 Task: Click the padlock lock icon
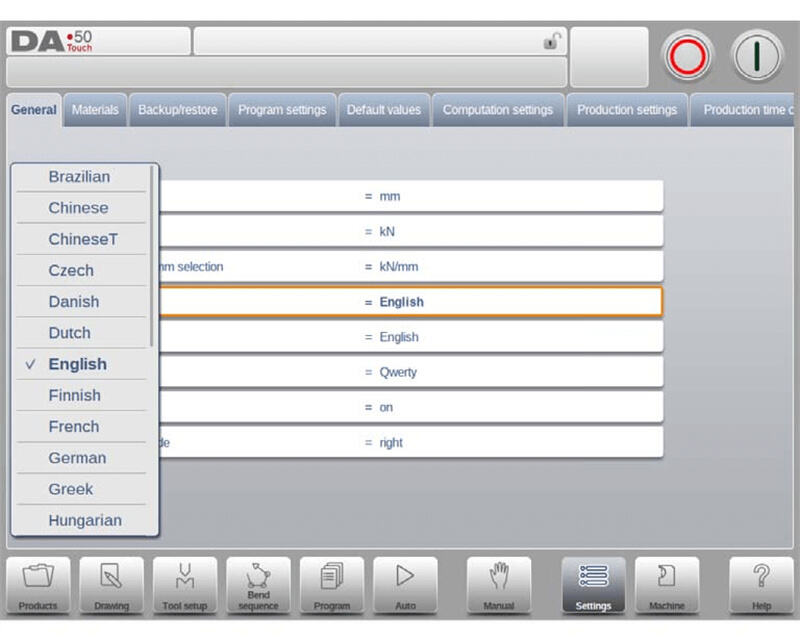550,41
